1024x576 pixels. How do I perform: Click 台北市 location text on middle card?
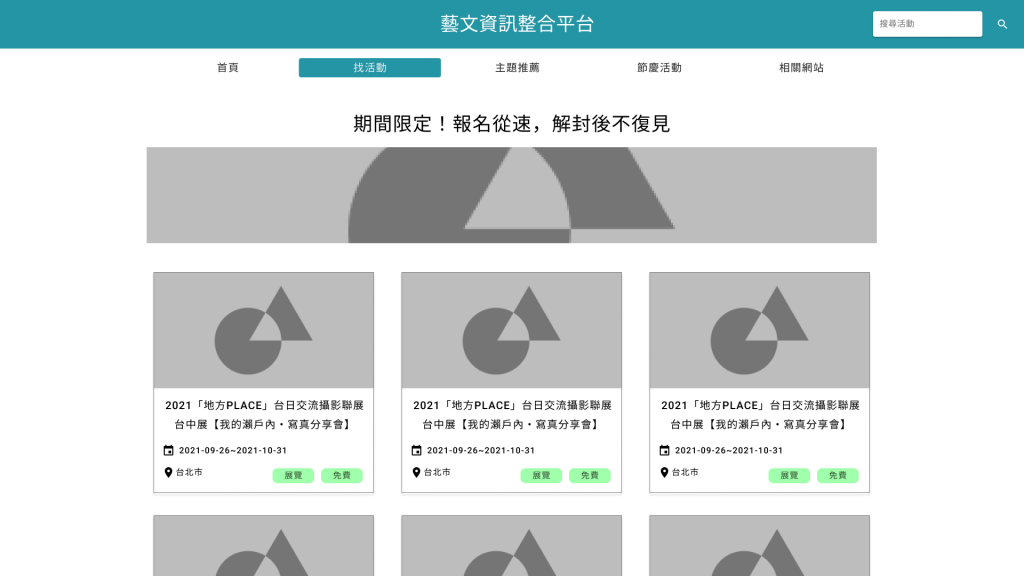pos(438,472)
